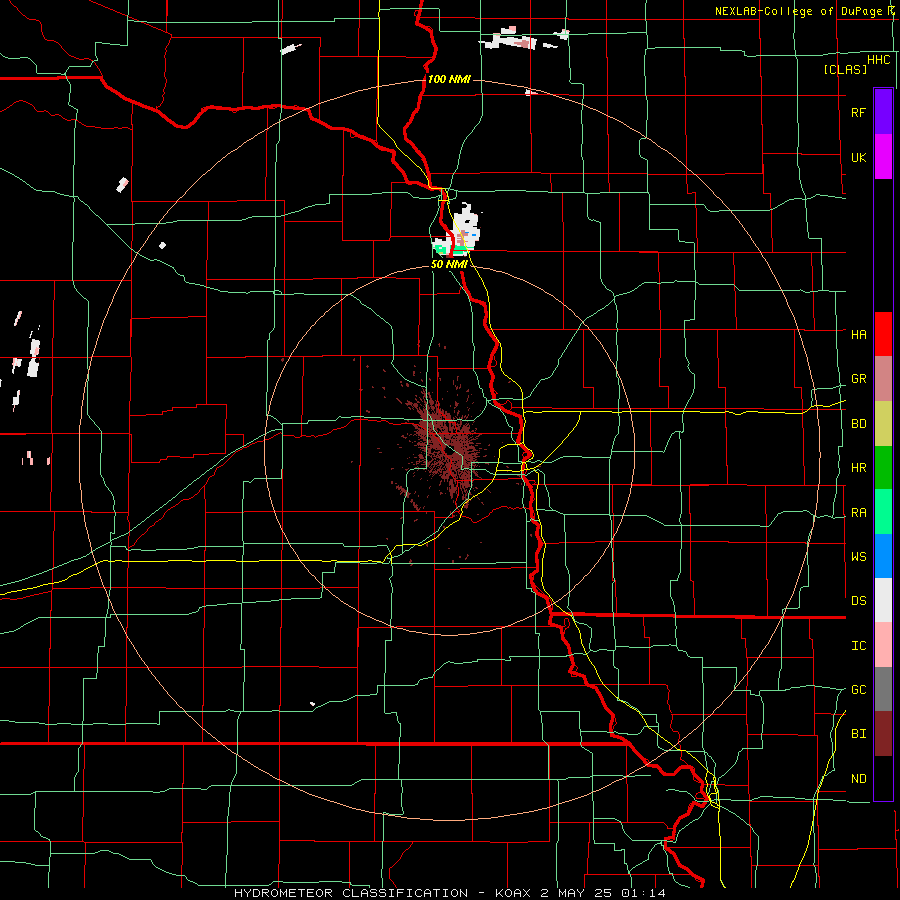
Task: Click the ND black legend swatch
Action: [883, 778]
